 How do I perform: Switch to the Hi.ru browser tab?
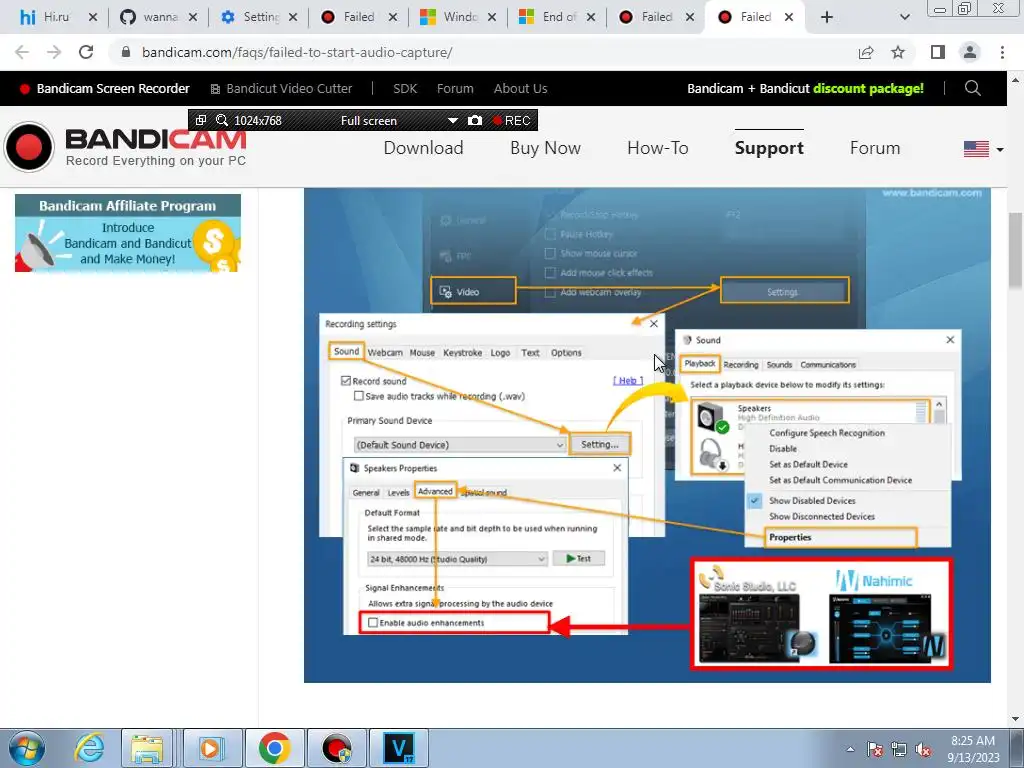click(x=56, y=17)
